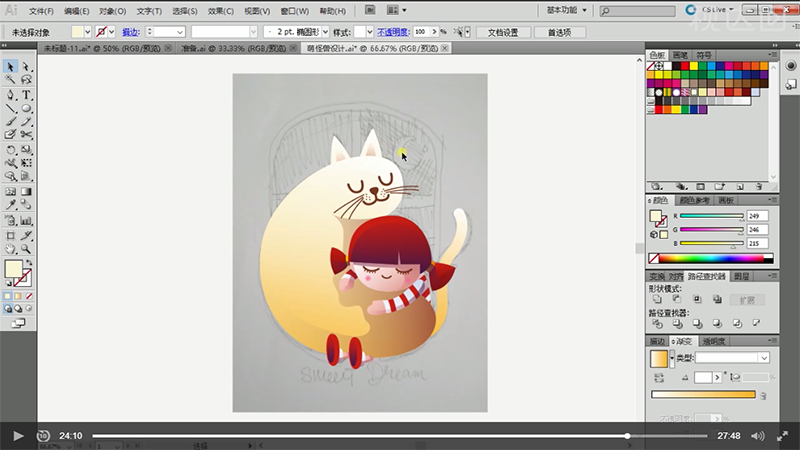
Task: Click swap fill and stroke arrows
Action: click(x=29, y=262)
